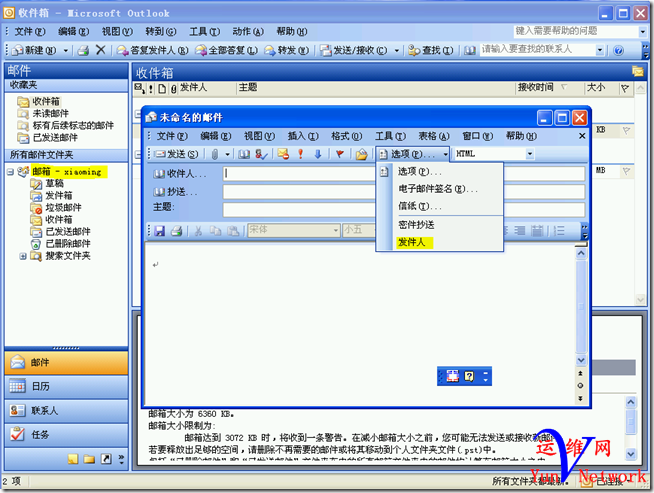This screenshot has height=493, width=654.
Task: Click the Save floppy disk icon in formatting toolbar
Action: (x=159, y=231)
